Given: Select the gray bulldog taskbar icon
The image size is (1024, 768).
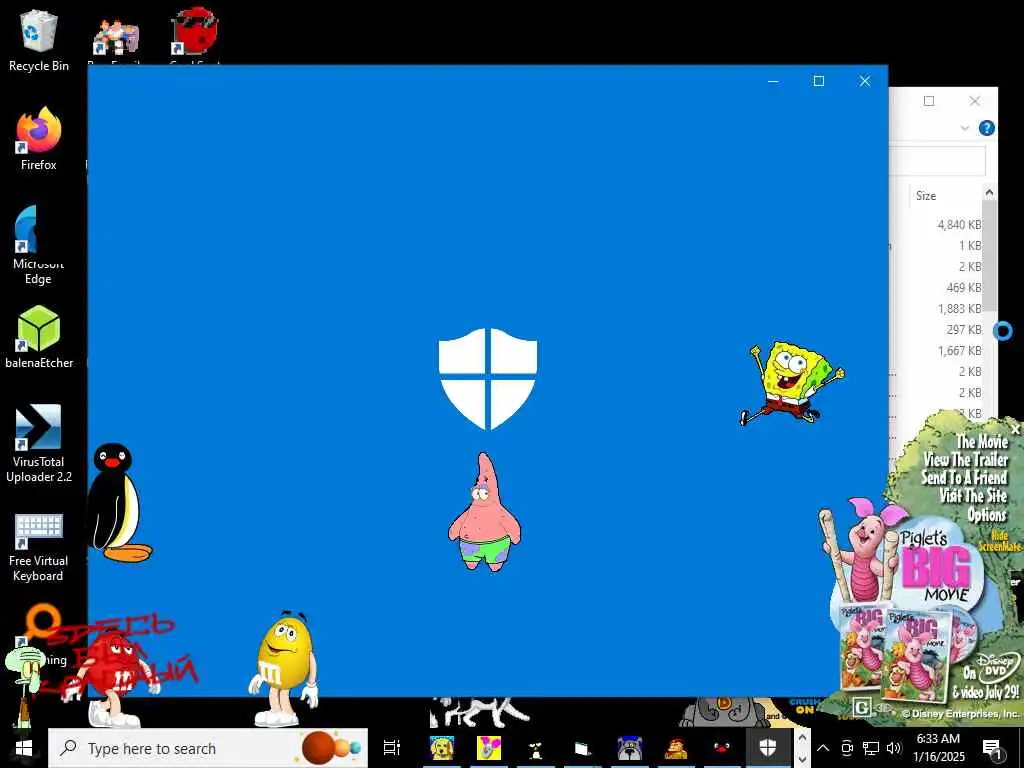Looking at the screenshot, I should pyautogui.click(x=630, y=748).
